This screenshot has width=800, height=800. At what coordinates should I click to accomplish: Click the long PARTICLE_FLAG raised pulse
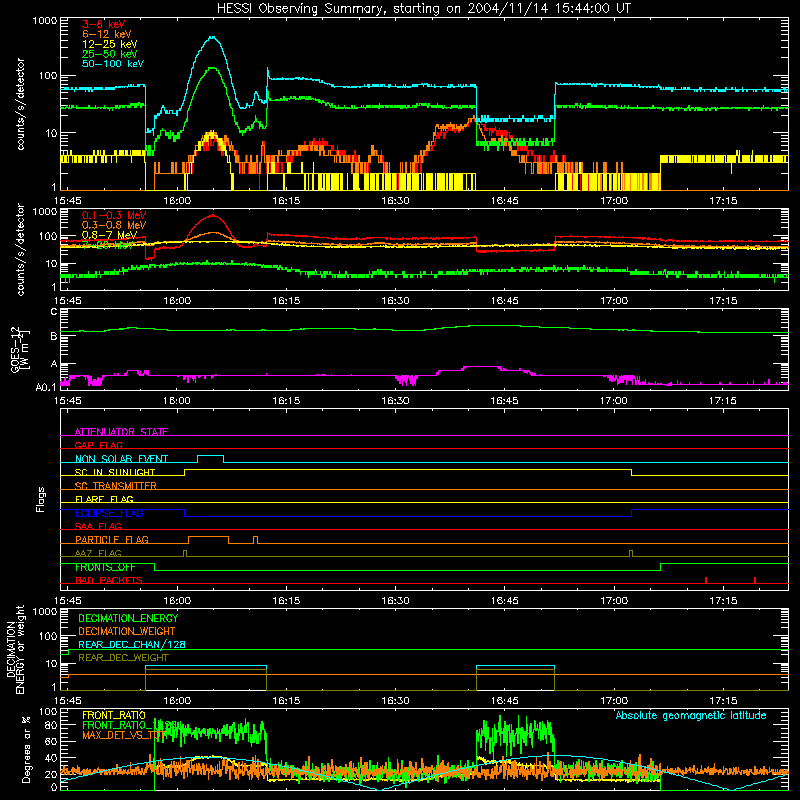click(208, 537)
